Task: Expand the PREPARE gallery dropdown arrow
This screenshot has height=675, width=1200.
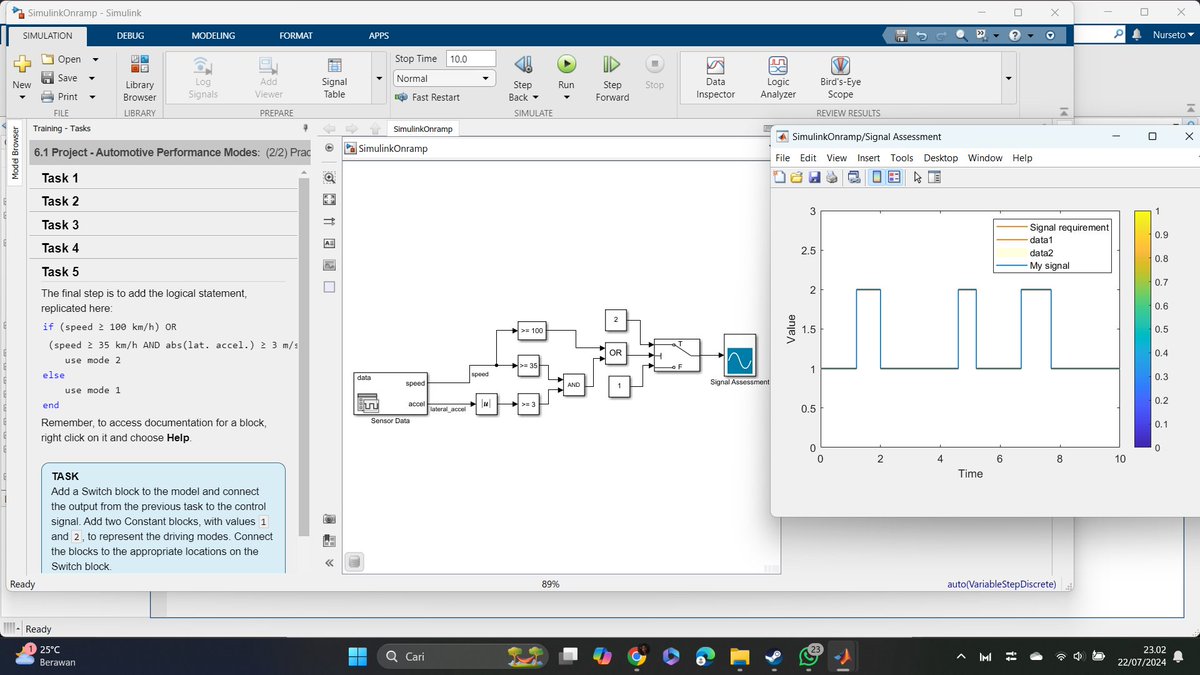Action: 378,78
